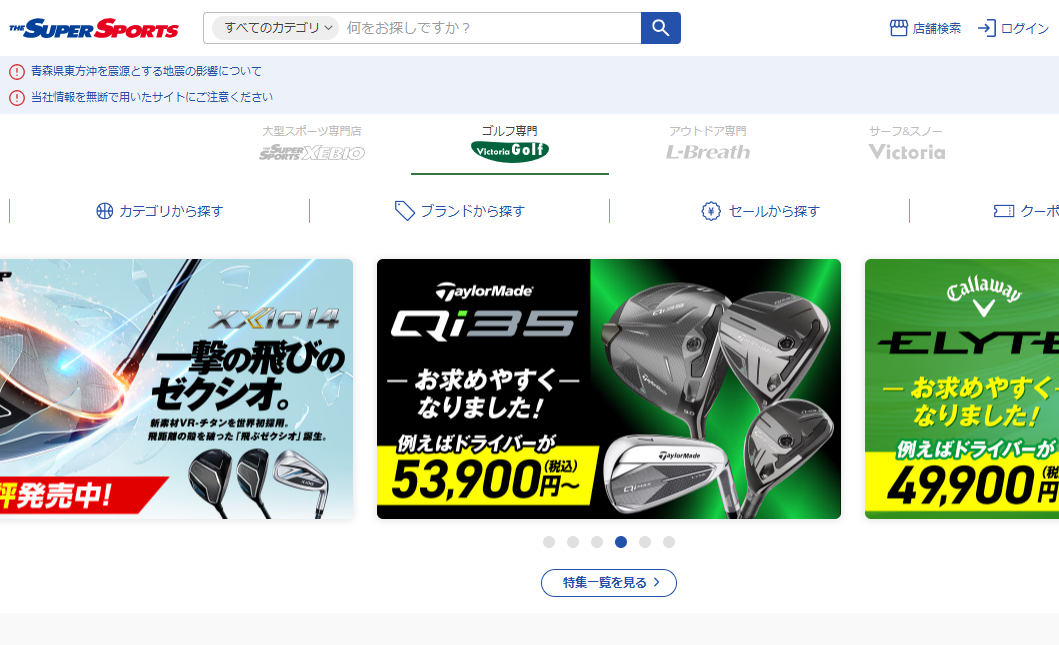The image size is (1059, 645).
Task: Click the login arrow icon
Action: point(986,28)
